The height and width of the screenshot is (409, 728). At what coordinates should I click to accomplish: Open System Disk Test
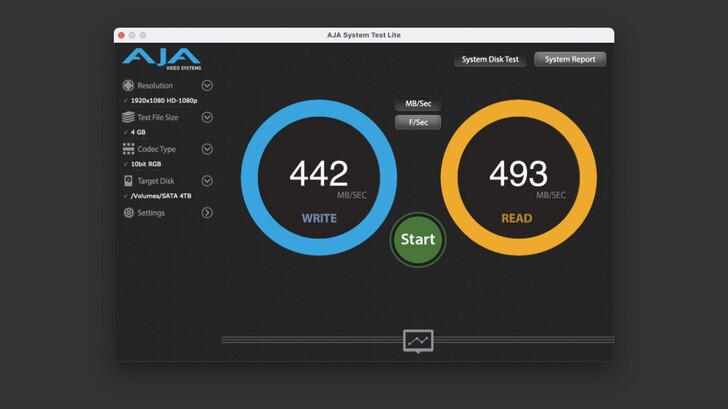point(490,59)
